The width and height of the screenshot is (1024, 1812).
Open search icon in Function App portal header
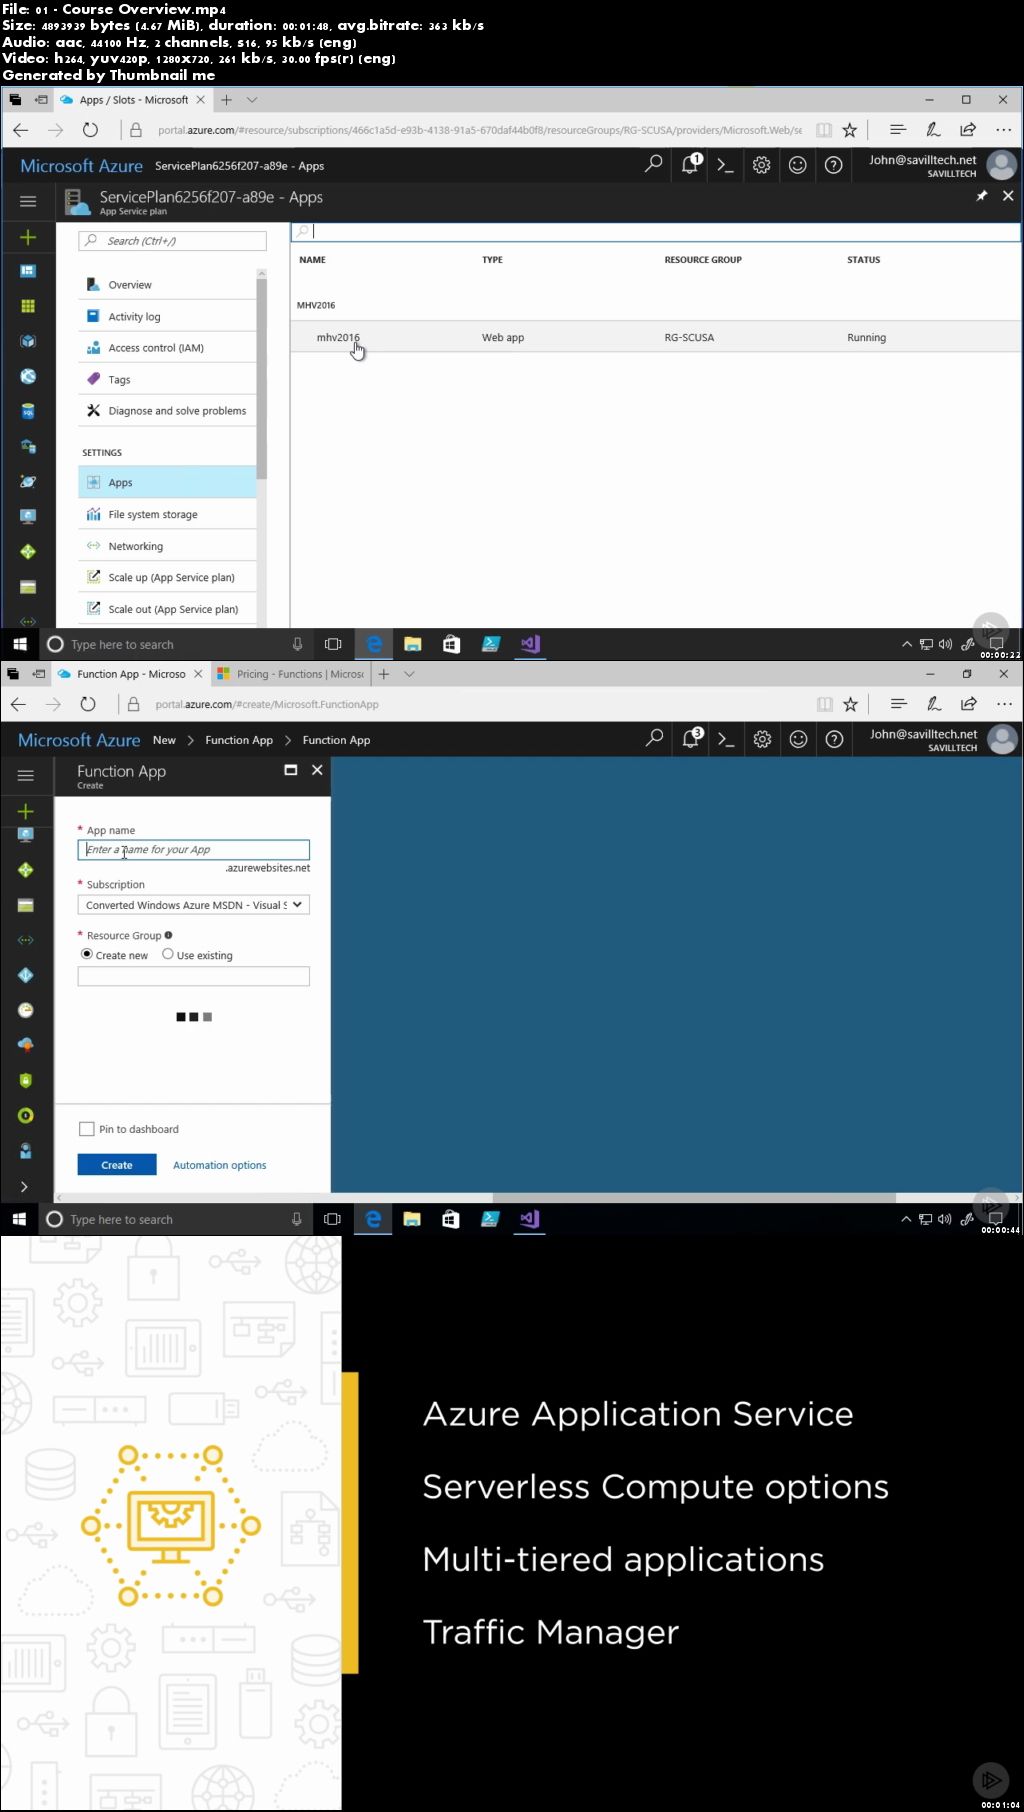[654, 738]
